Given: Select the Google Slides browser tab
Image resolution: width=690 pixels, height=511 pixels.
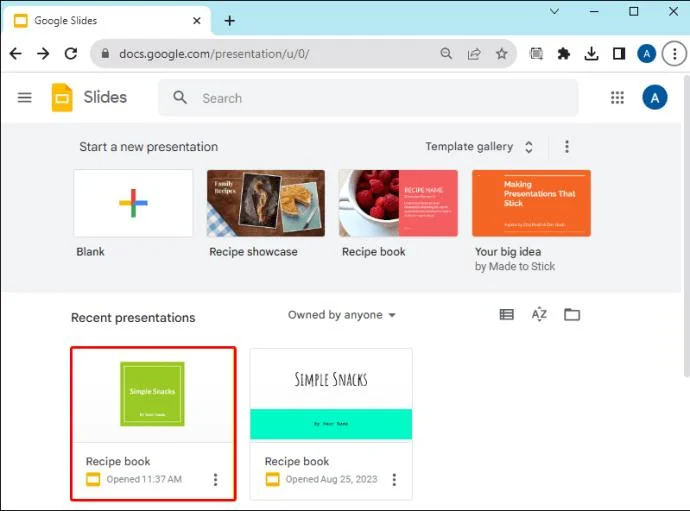Looking at the screenshot, I should (106, 21).
